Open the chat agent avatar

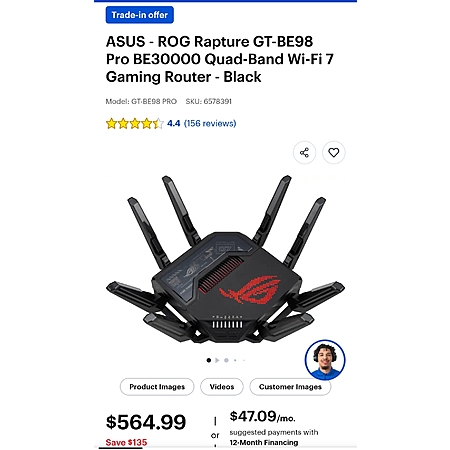click(325, 360)
